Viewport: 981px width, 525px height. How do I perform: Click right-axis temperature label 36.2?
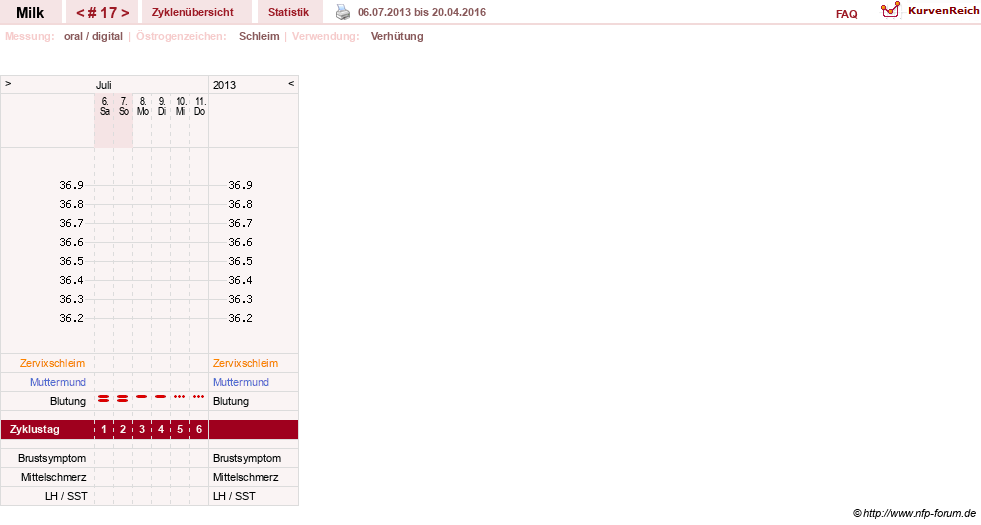240,319
